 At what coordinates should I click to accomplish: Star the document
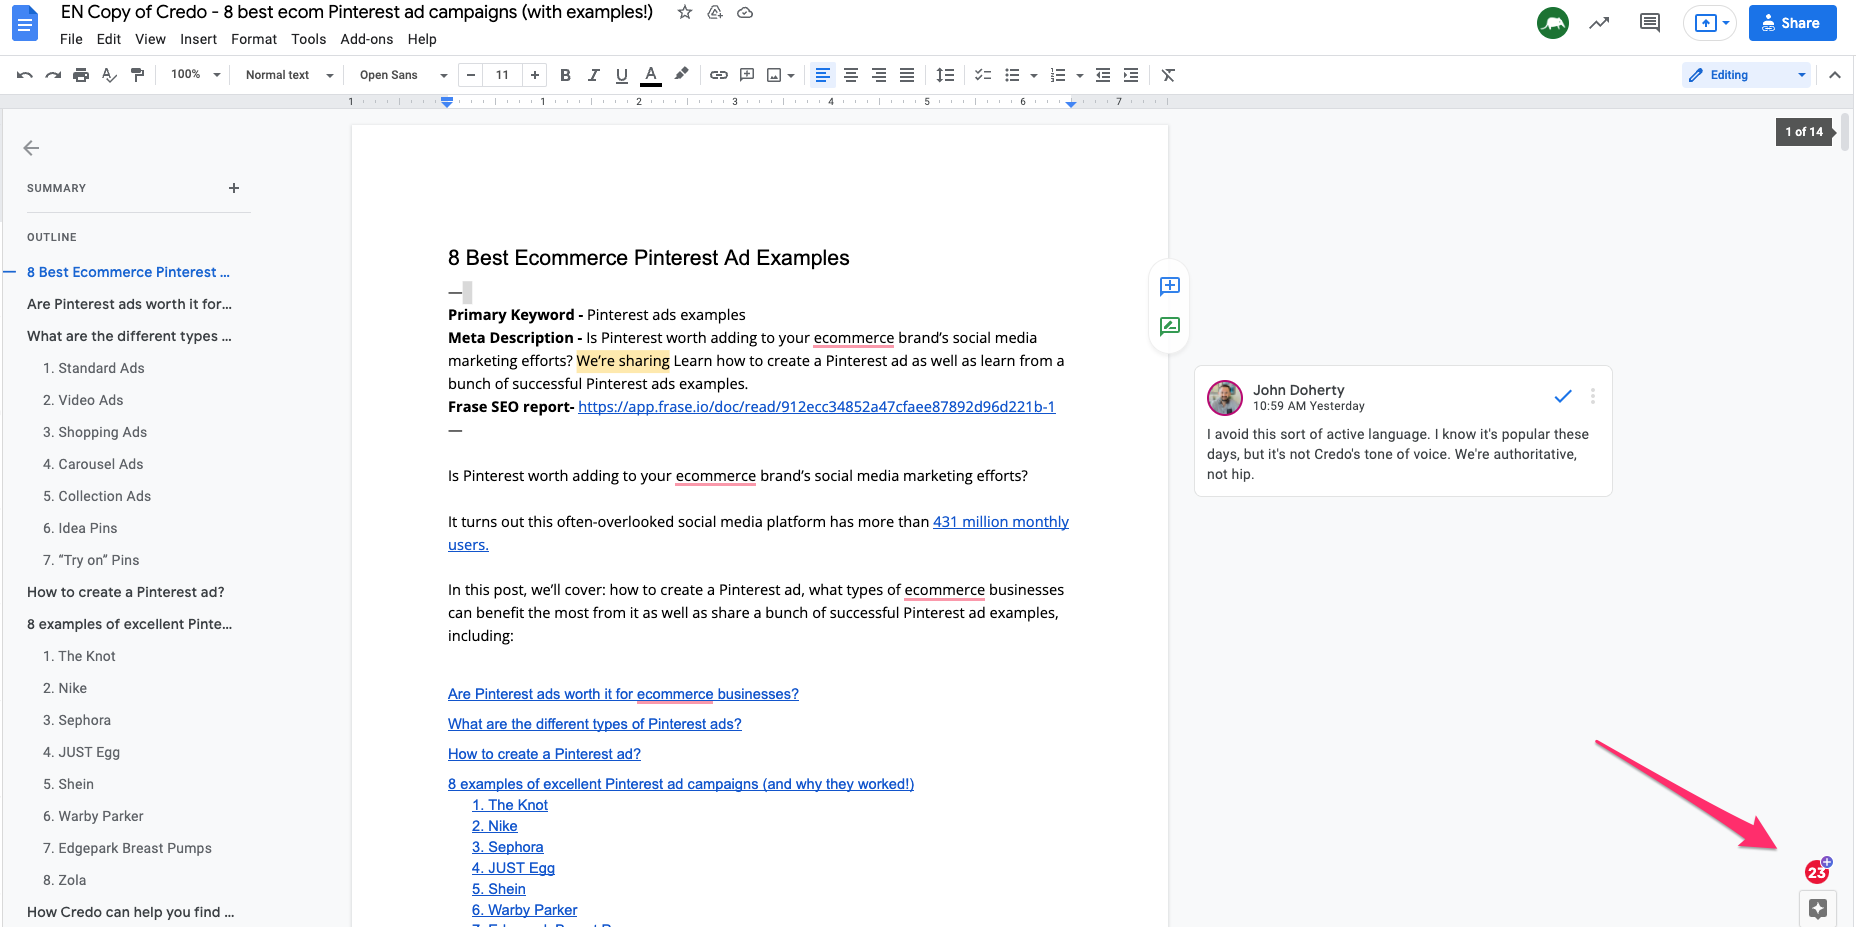point(684,12)
